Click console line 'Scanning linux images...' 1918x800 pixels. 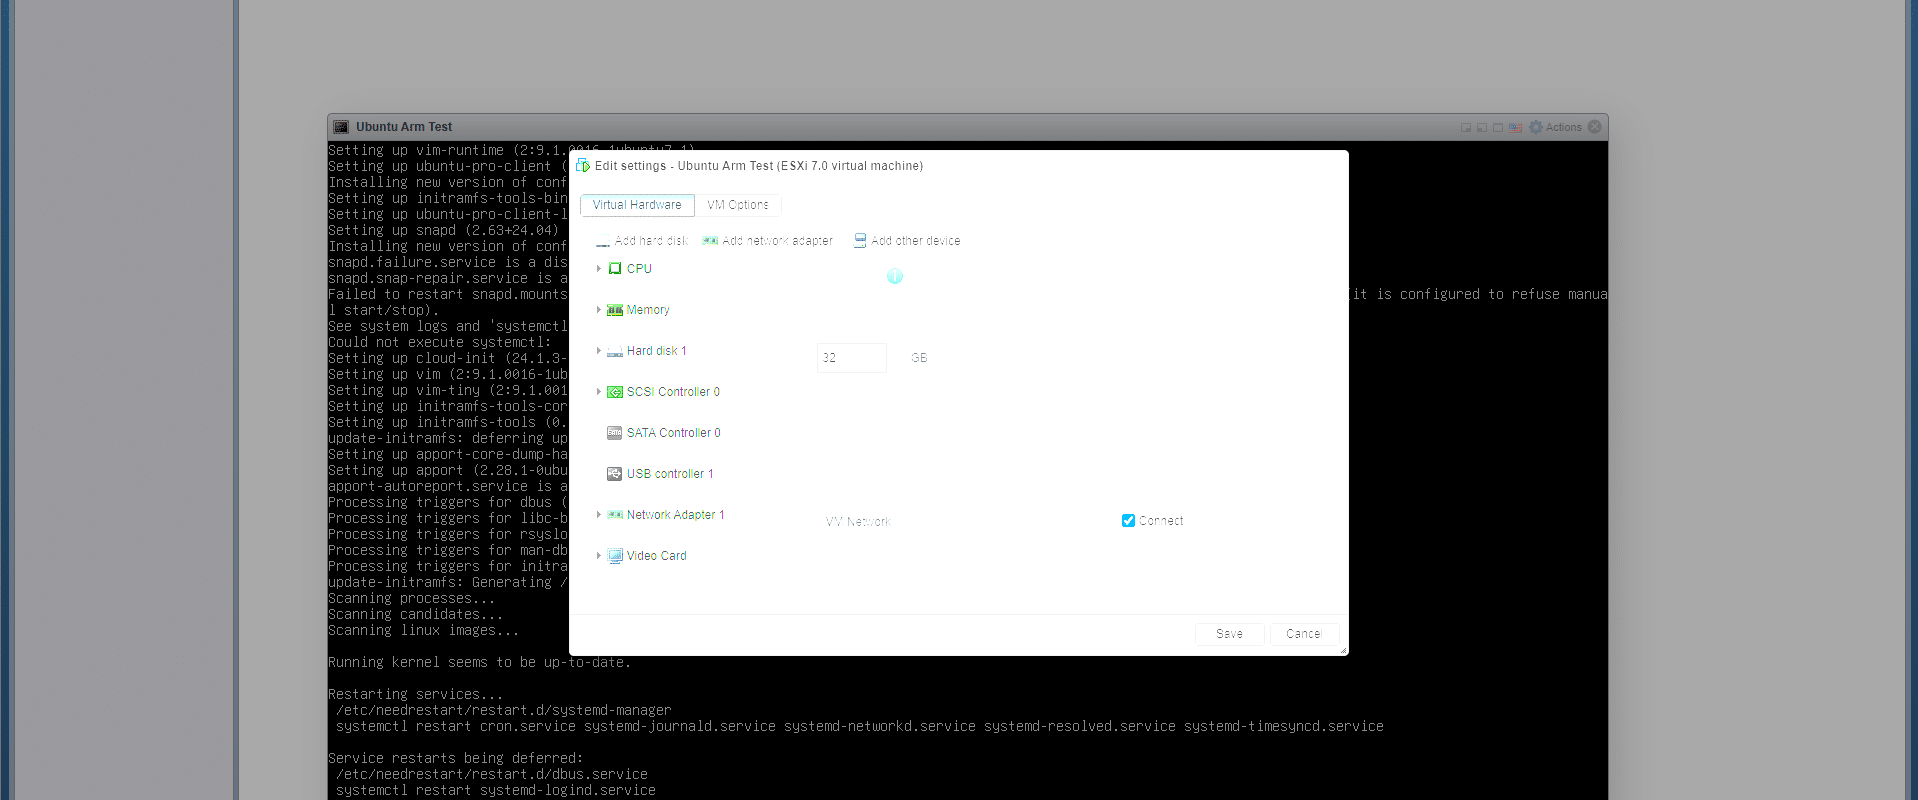tap(424, 631)
